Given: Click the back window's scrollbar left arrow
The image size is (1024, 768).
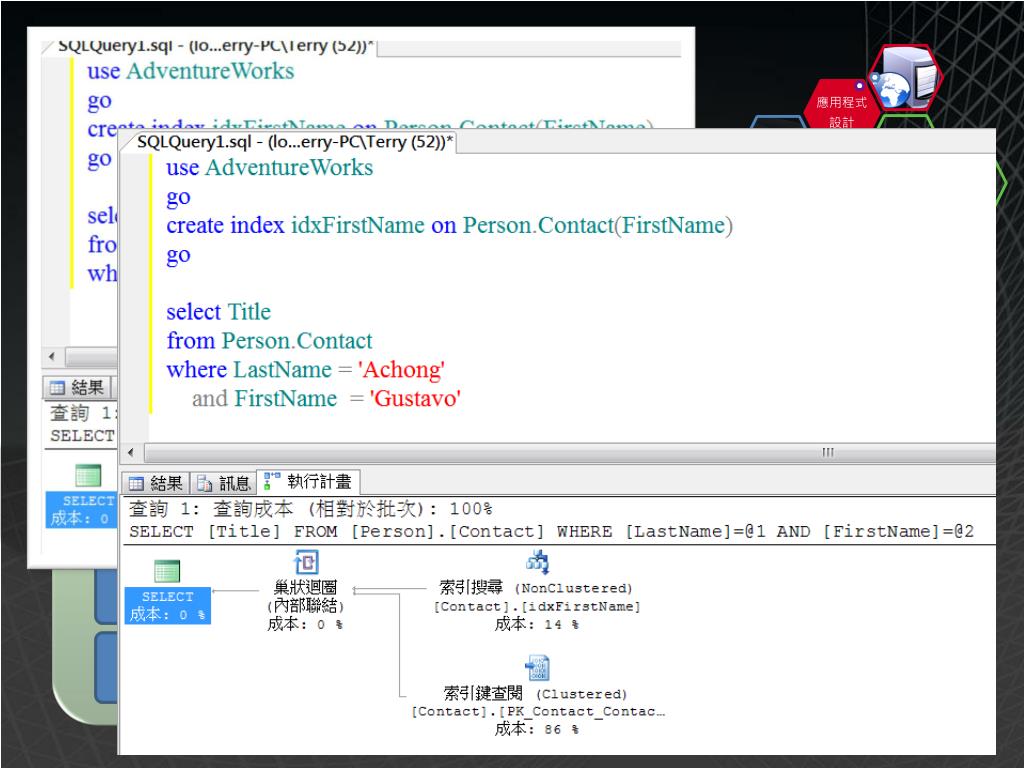Looking at the screenshot, I should tap(52, 357).
